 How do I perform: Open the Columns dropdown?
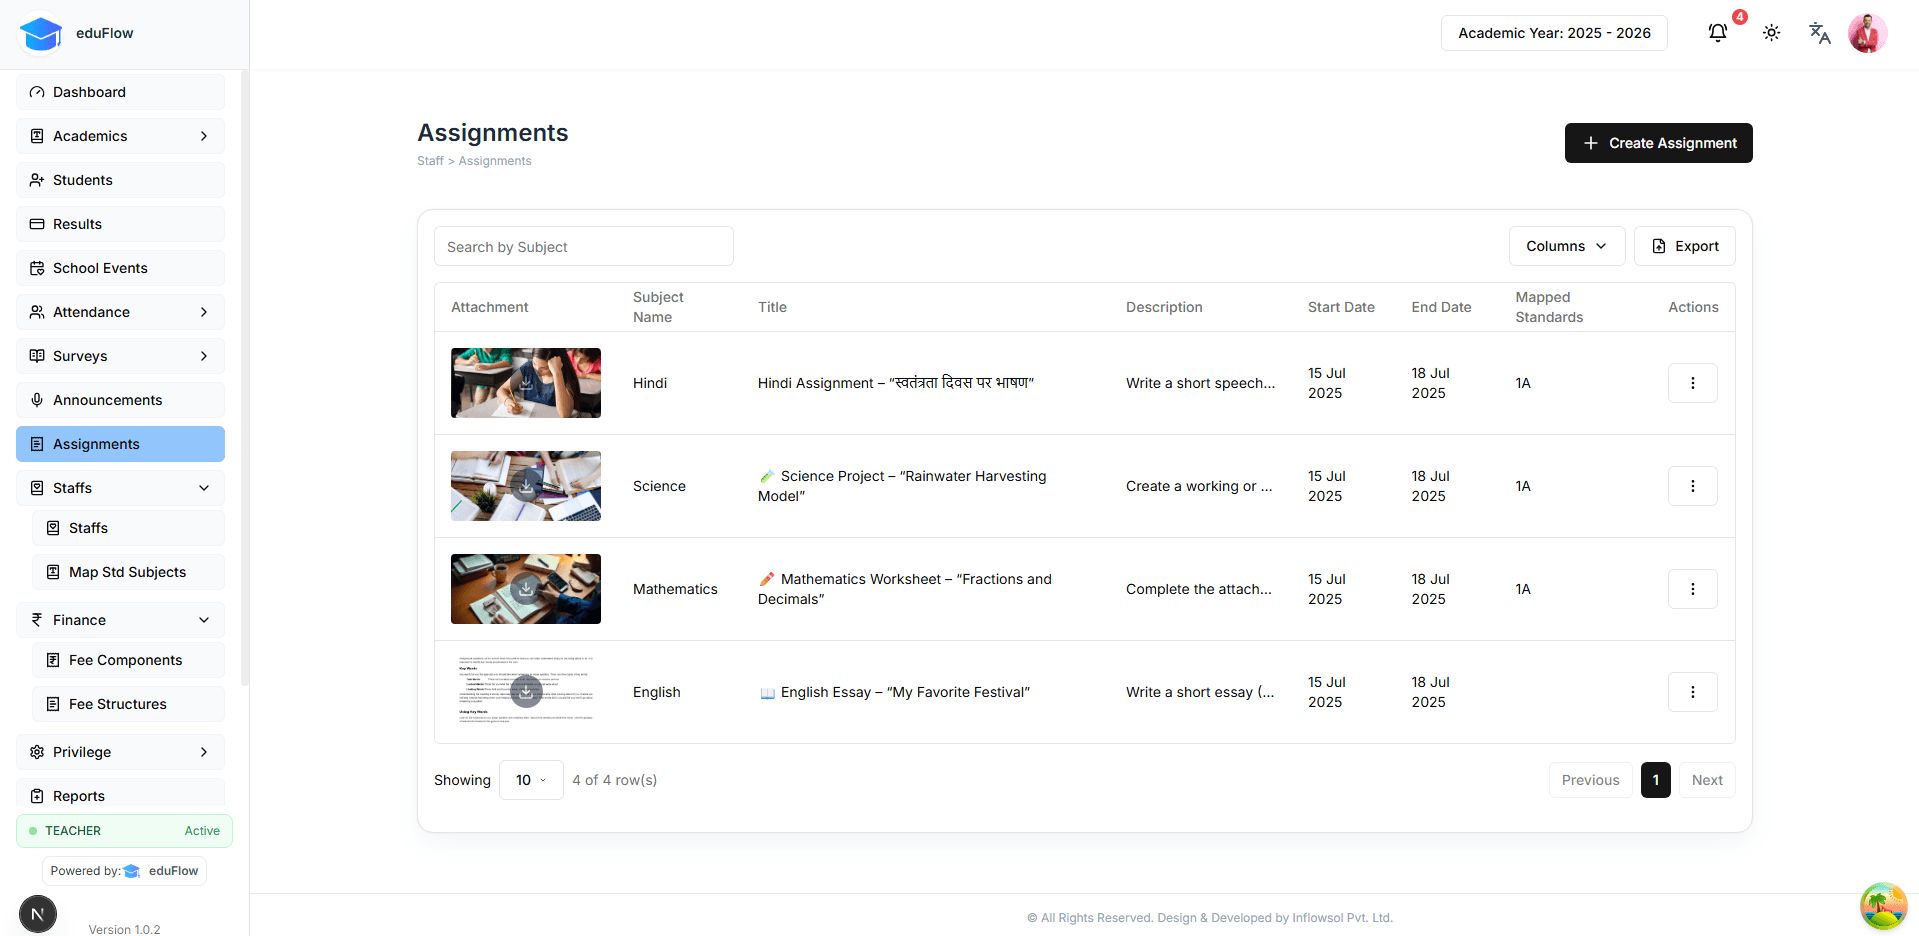coord(1566,246)
